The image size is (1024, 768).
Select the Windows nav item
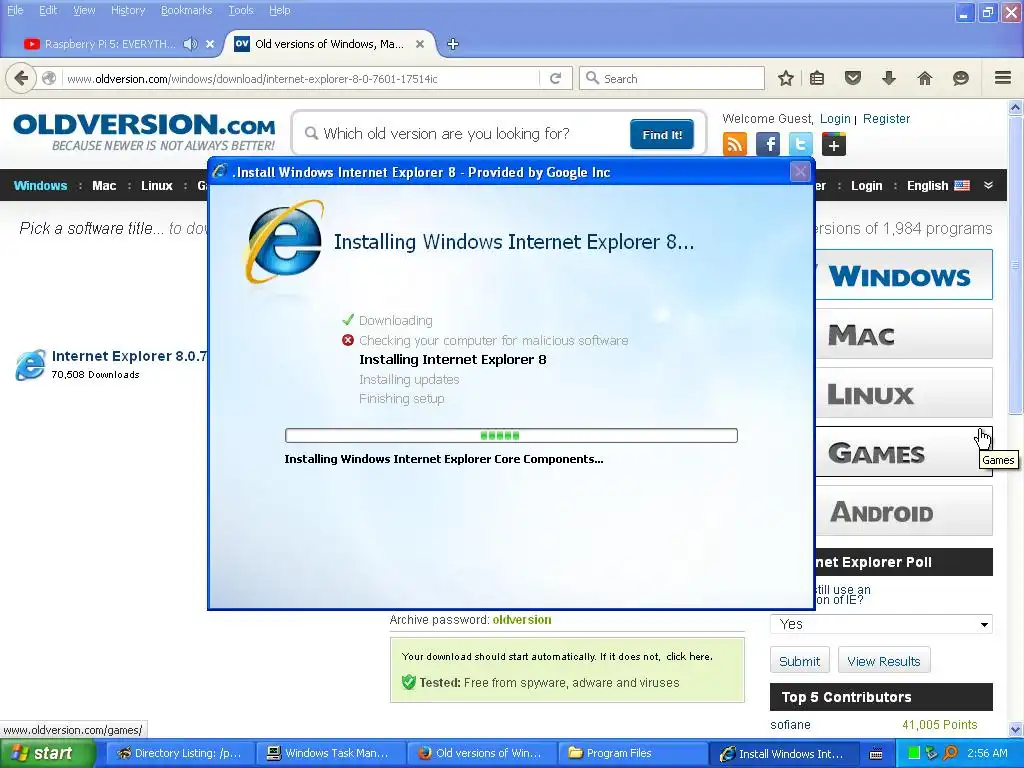click(x=40, y=185)
